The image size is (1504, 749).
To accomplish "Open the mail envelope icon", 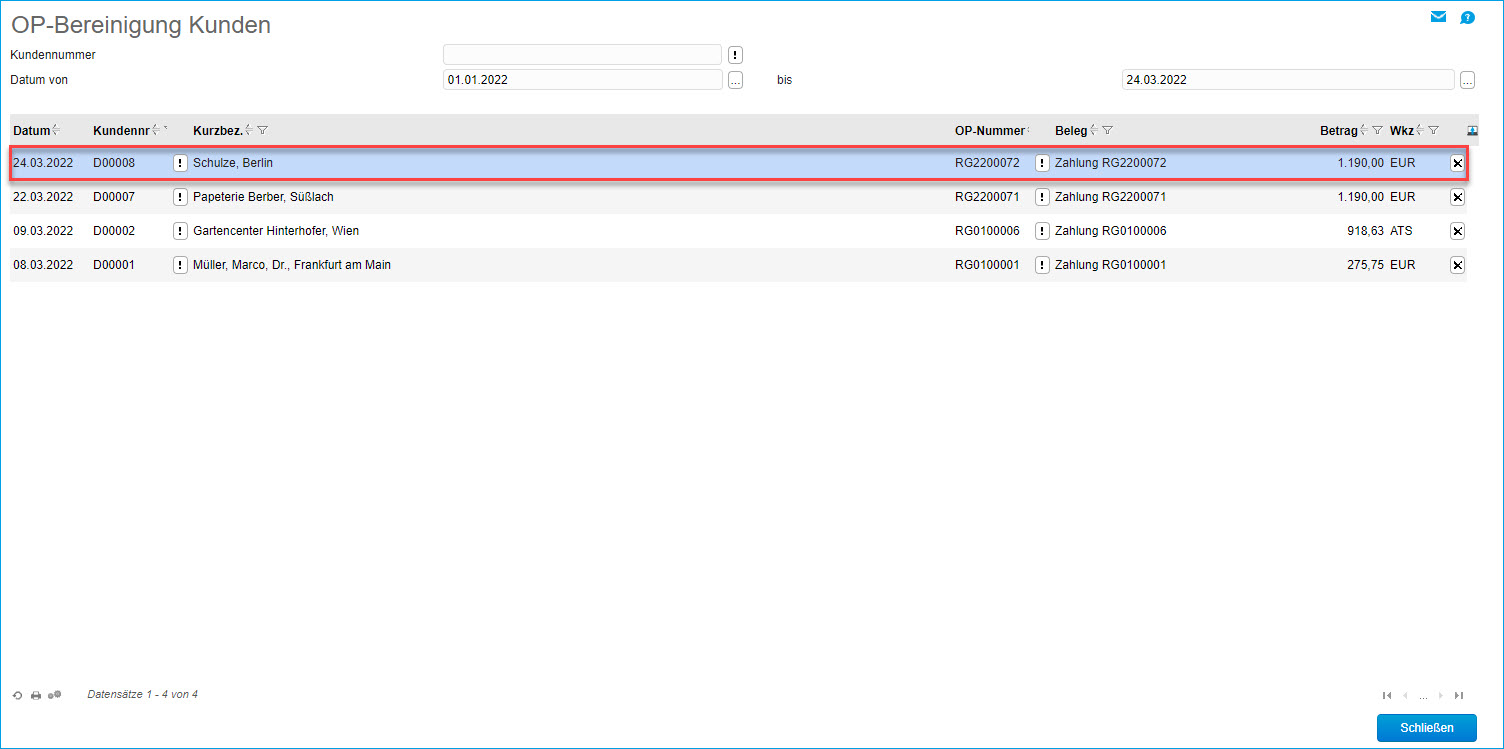I will point(1438,17).
